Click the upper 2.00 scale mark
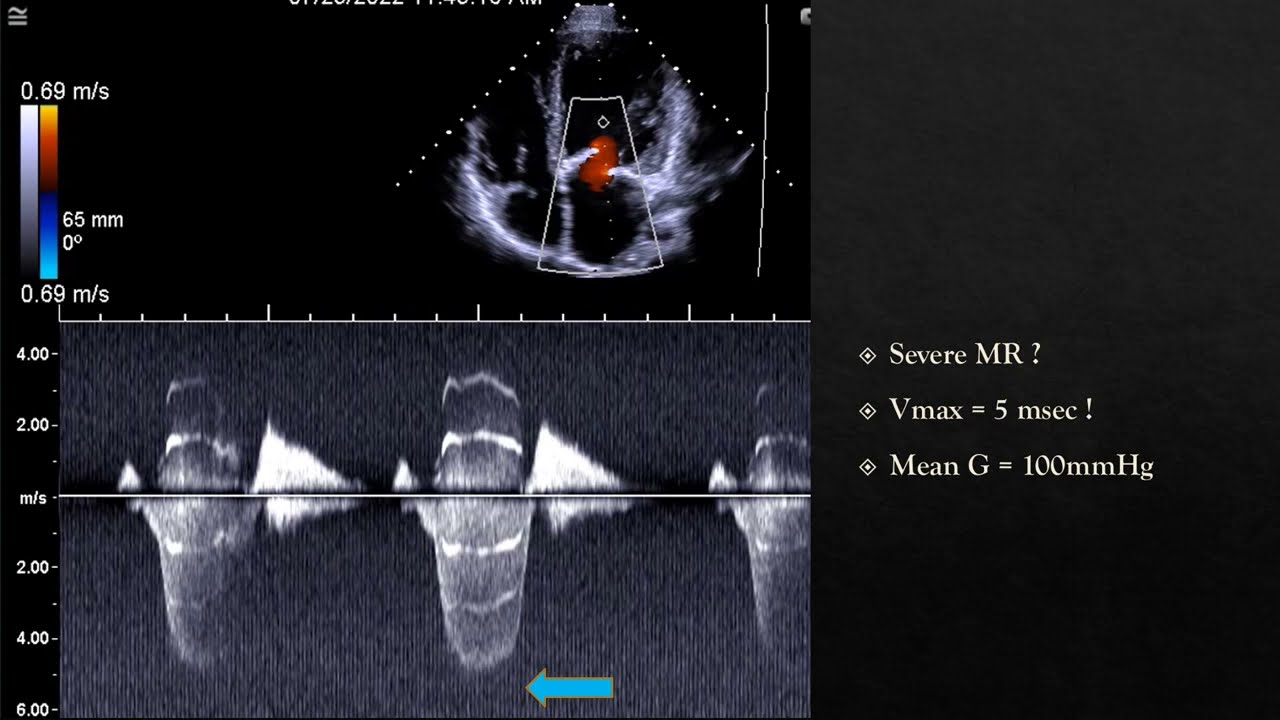 point(32,425)
